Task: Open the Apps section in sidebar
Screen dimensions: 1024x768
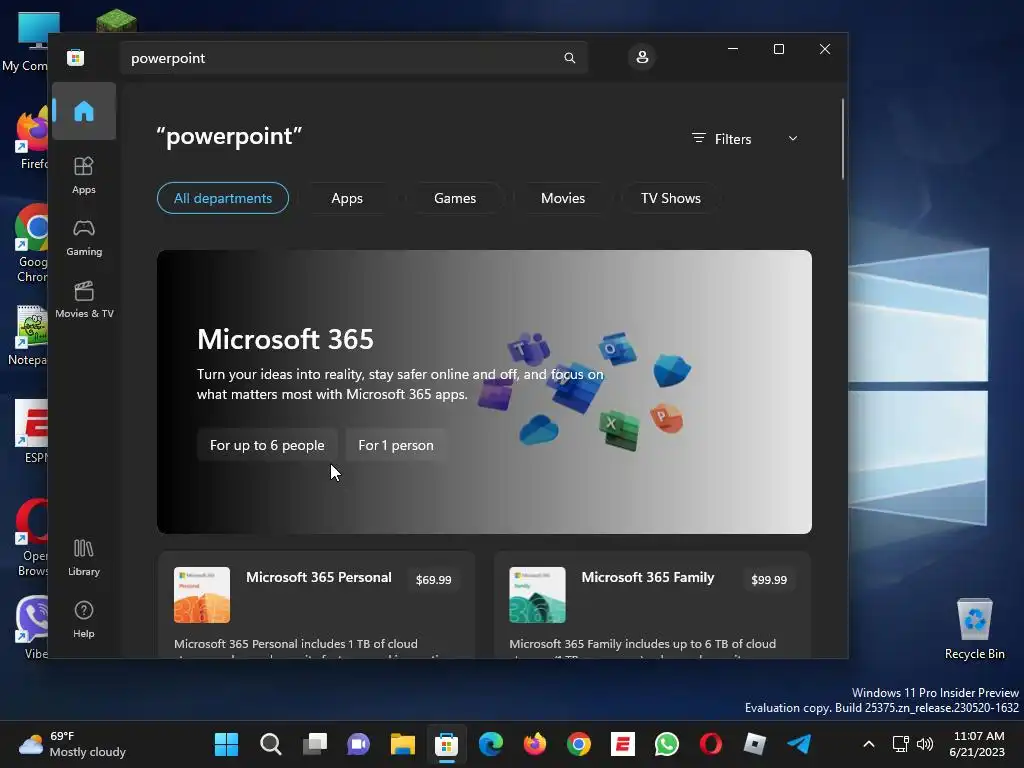Action: 84,175
